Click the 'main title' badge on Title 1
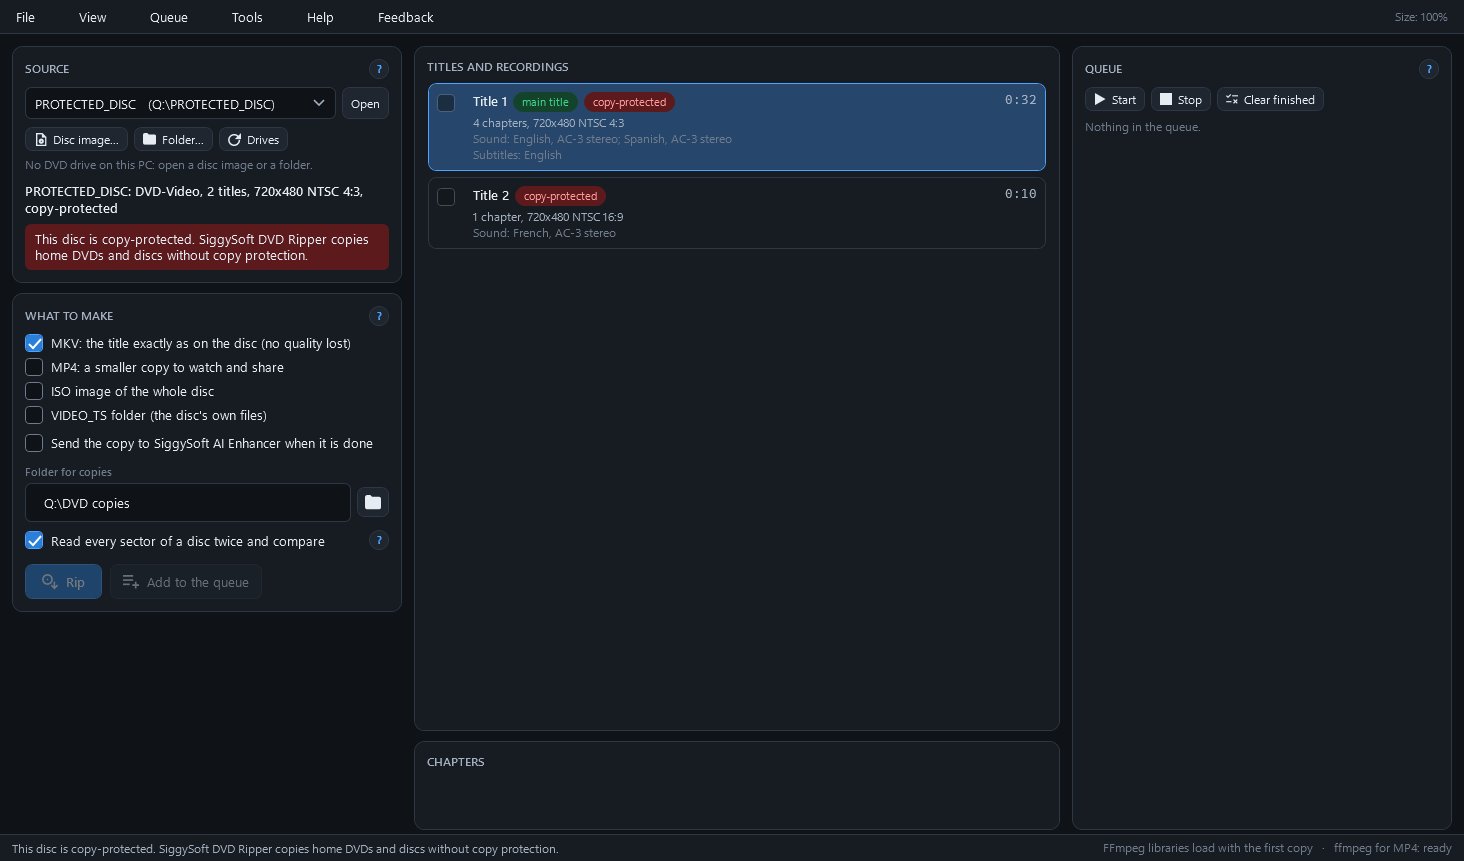 545,102
